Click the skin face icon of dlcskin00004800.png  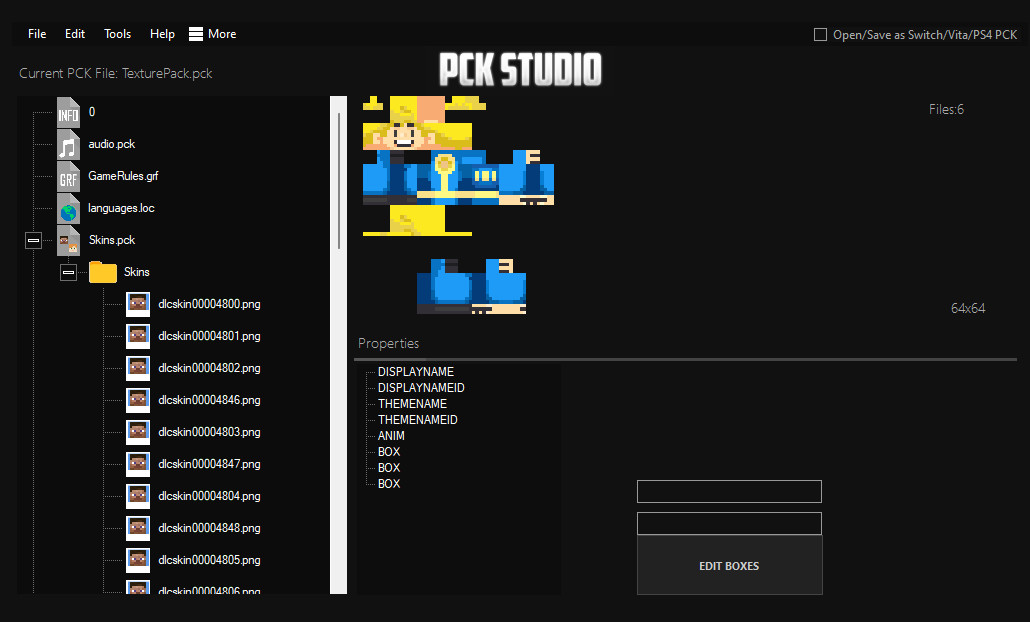(x=138, y=303)
